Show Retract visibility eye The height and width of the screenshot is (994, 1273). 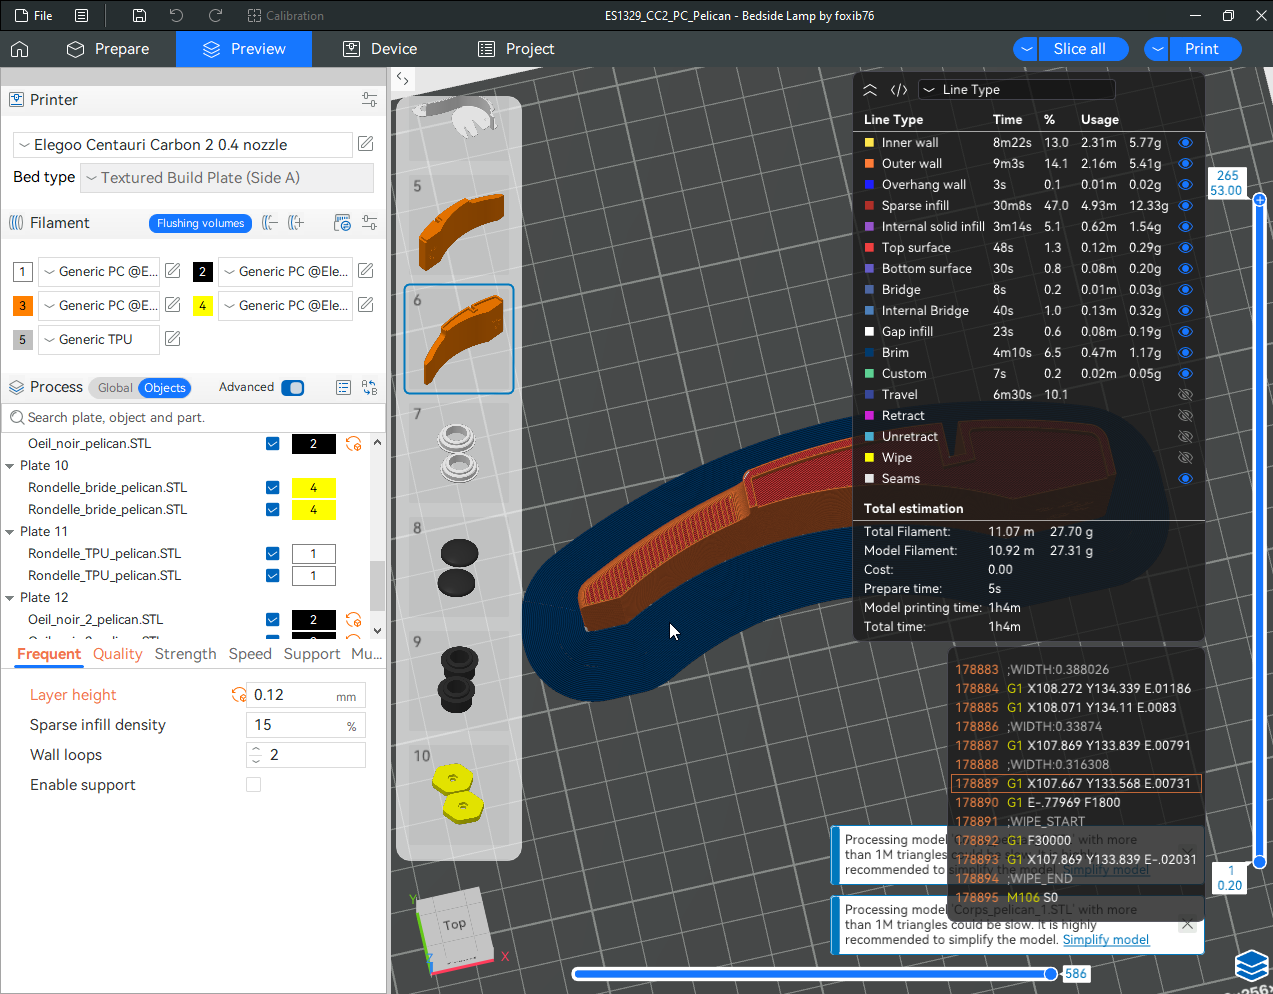tap(1185, 416)
